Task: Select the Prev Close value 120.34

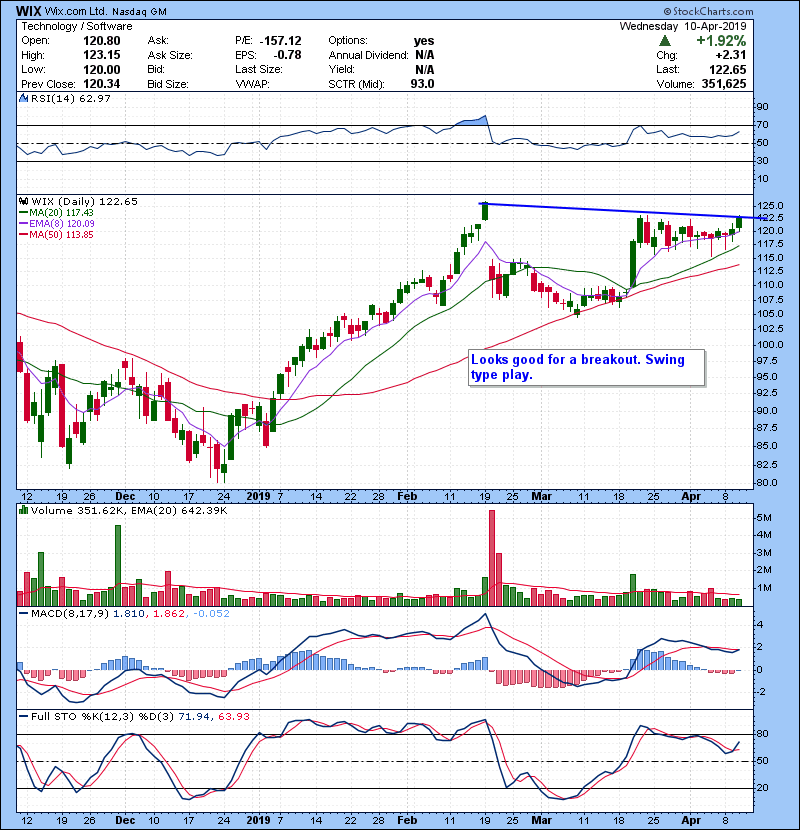Action: [102, 84]
